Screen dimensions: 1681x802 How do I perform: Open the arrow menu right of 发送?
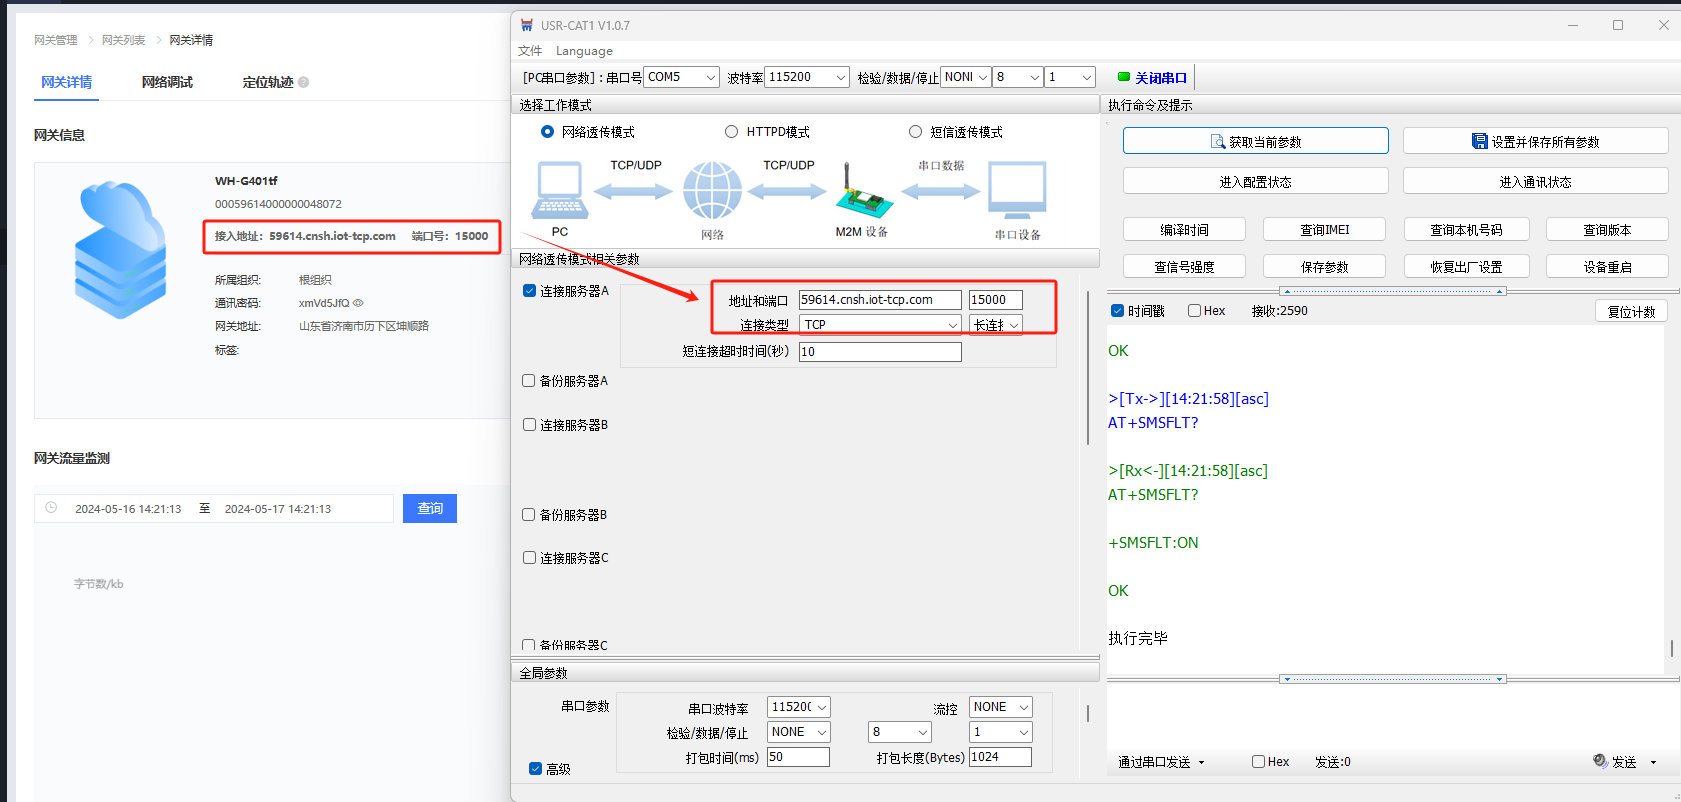coord(1653,763)
